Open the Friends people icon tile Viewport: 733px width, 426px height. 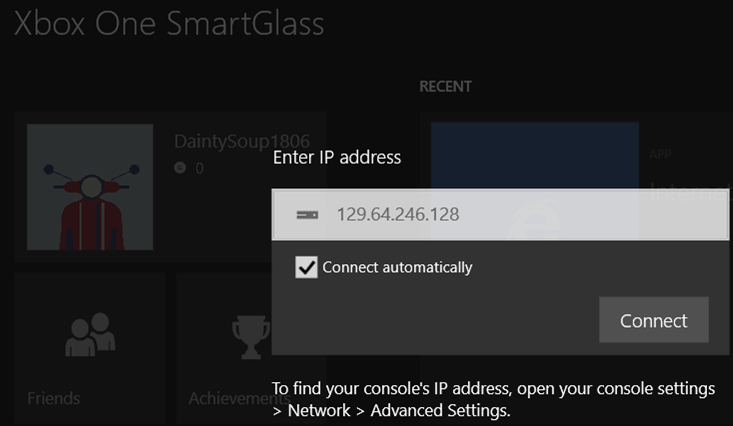tap(90, 334)
